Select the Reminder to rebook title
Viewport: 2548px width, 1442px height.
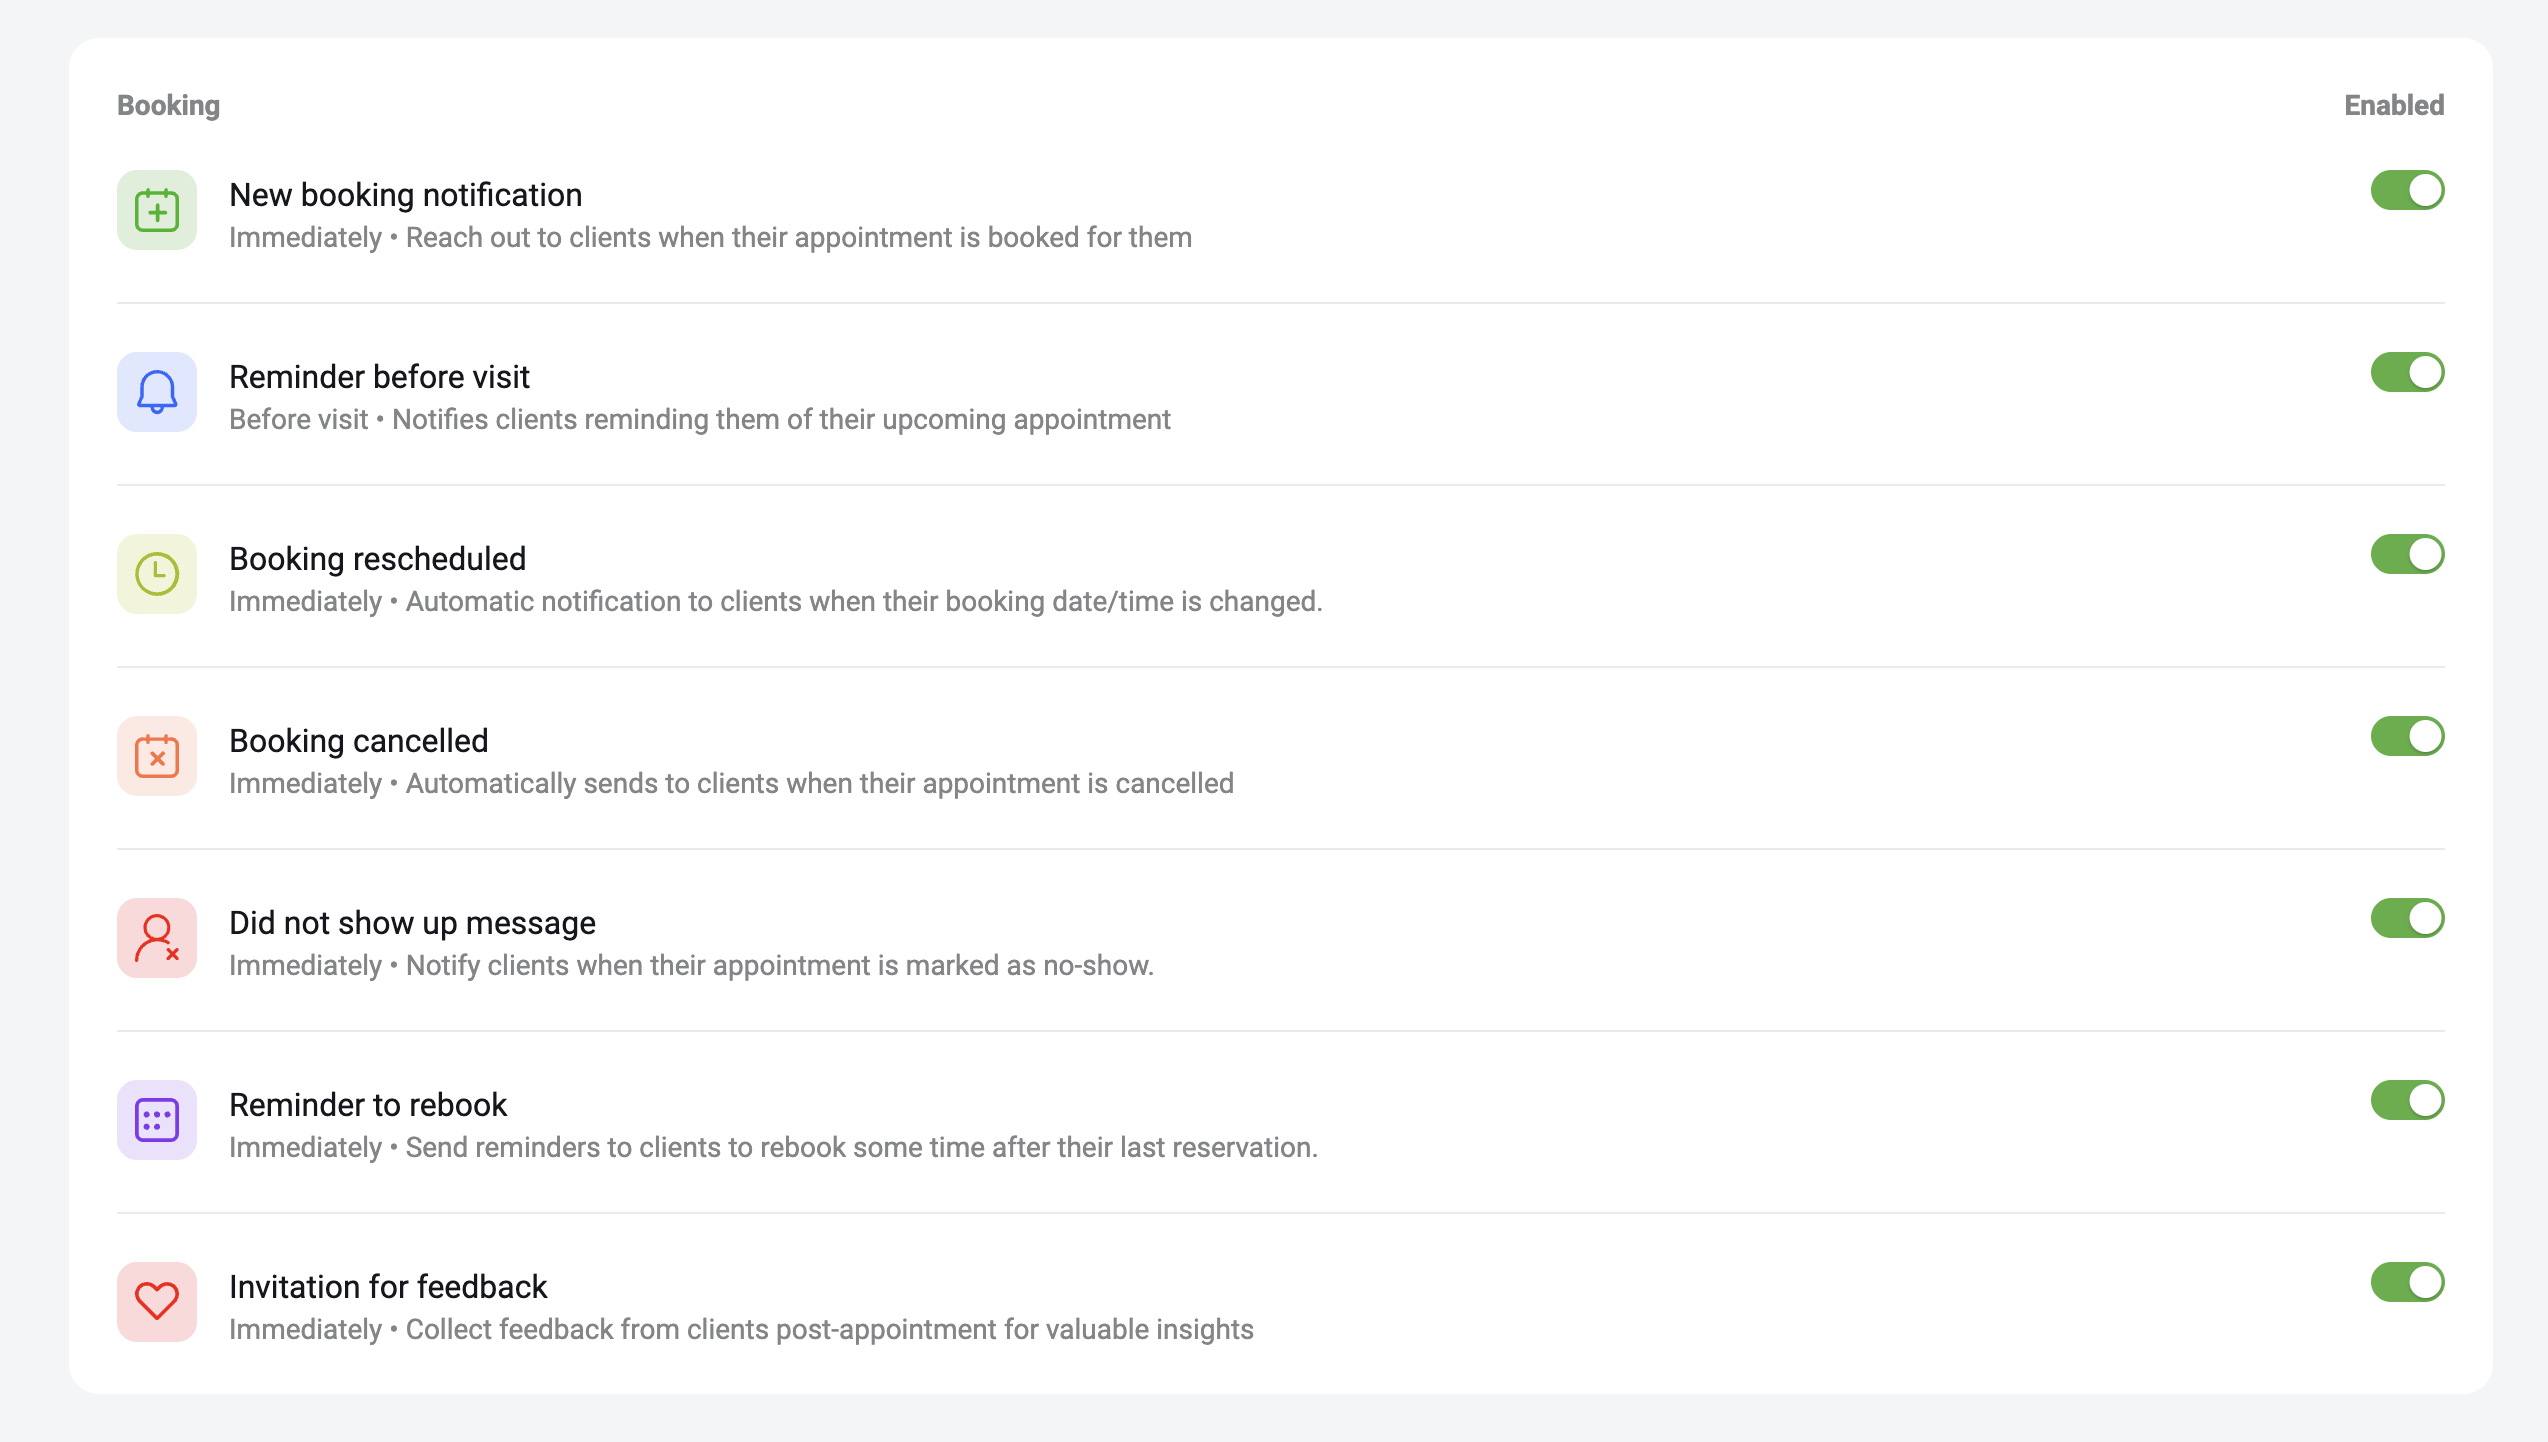(368, 1105)
